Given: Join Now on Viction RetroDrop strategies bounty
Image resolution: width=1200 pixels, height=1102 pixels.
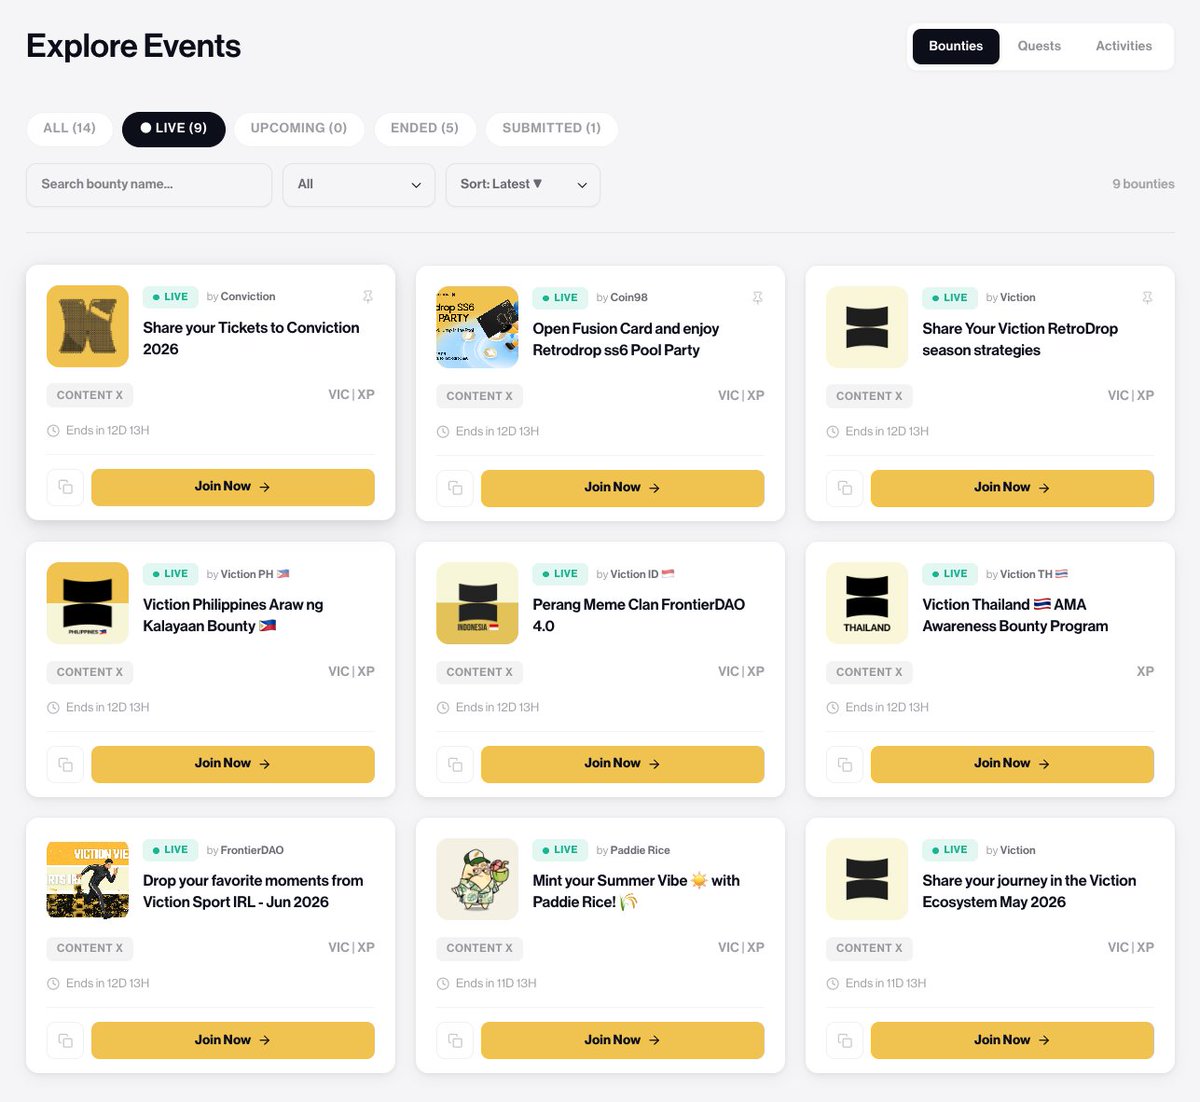Looking at the screenshot, I should [1012, 488].
